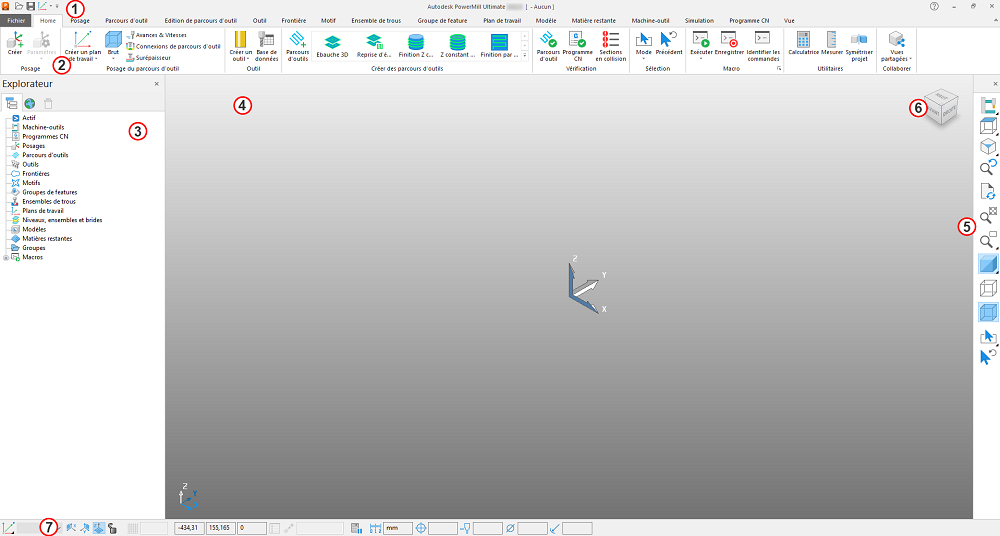This screenshot has width=1000, height=536.
Task: Click the Y coordinate field showing 155,165
Action: [221, 528]
